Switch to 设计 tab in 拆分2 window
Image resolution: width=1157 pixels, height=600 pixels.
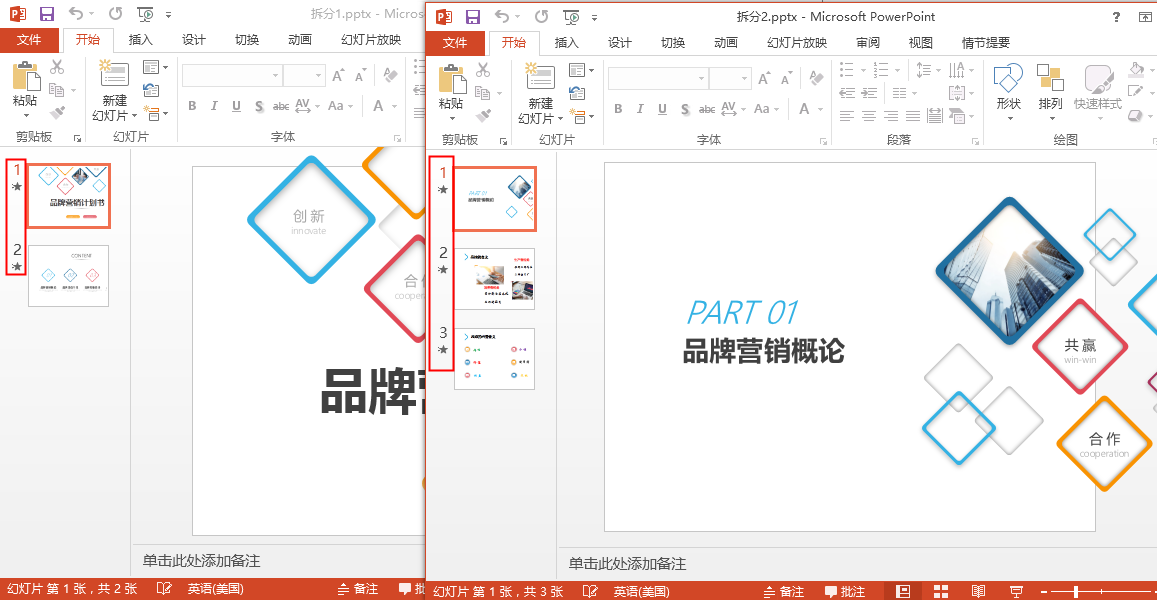pos(620,43)
